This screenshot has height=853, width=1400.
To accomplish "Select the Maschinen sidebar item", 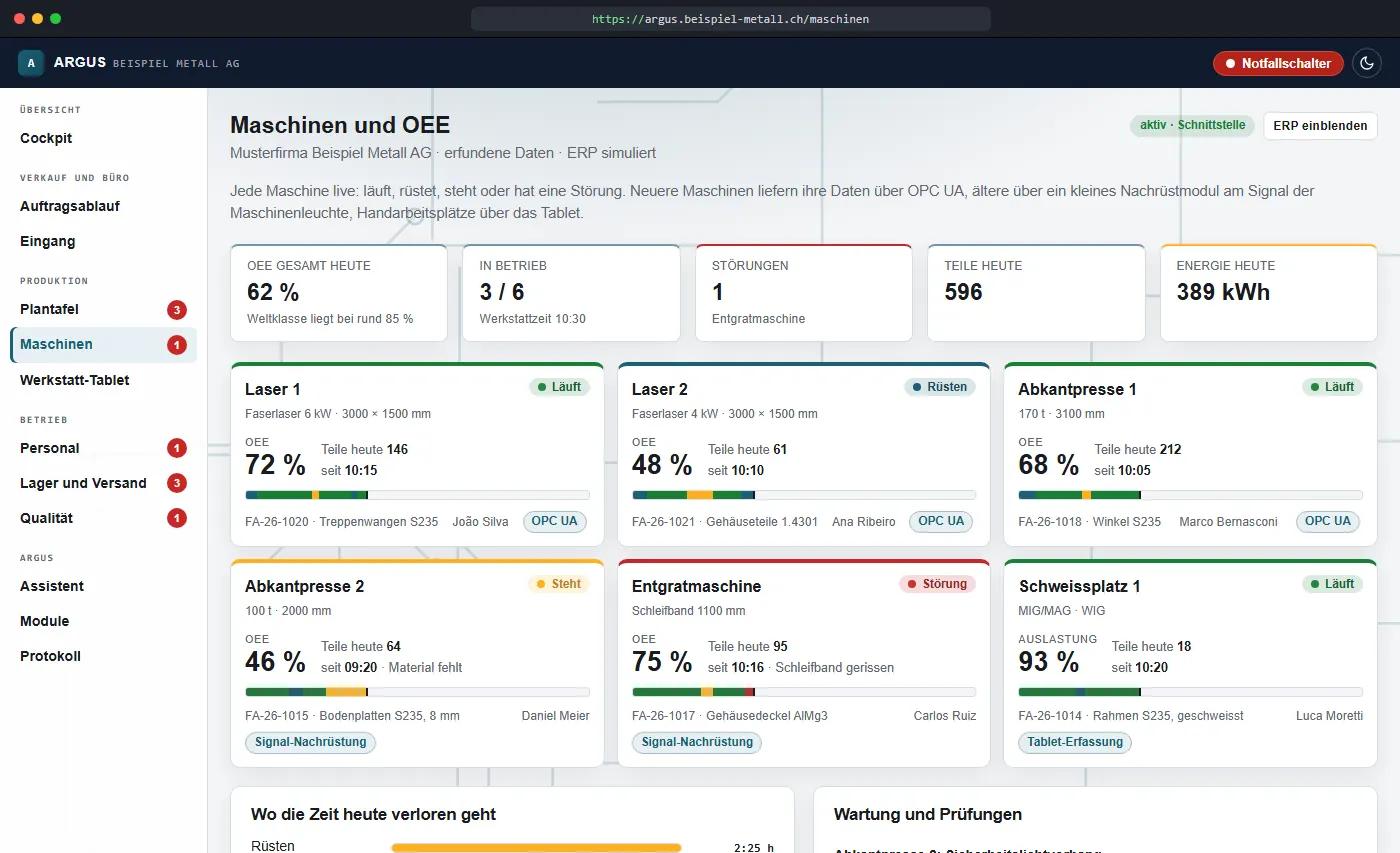I will tap(103, 344).
